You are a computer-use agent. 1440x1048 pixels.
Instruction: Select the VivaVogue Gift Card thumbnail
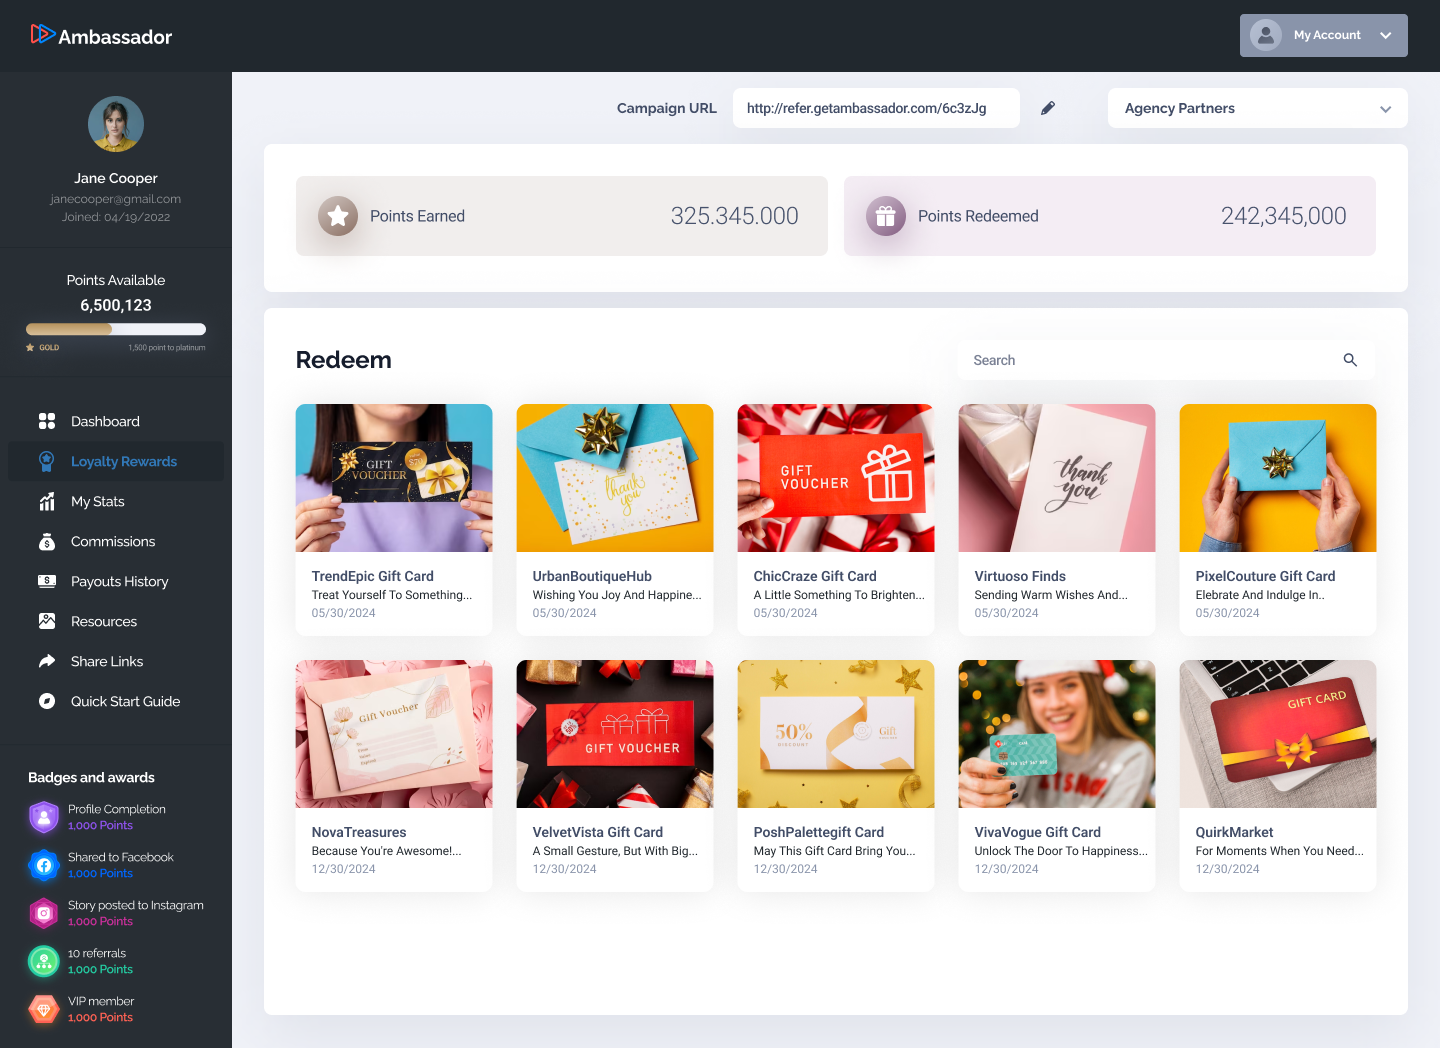coord(1056,734)
